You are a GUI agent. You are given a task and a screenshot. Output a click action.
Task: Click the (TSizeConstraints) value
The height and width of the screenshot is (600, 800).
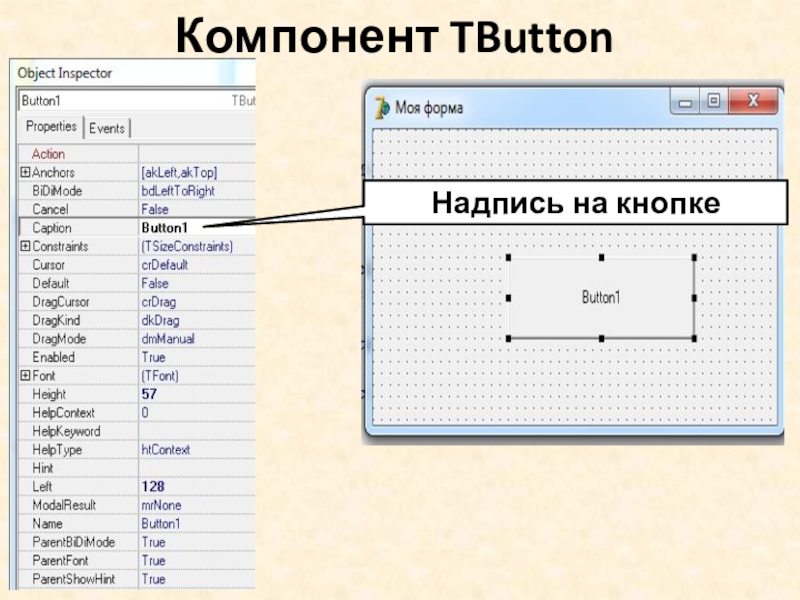187,246
